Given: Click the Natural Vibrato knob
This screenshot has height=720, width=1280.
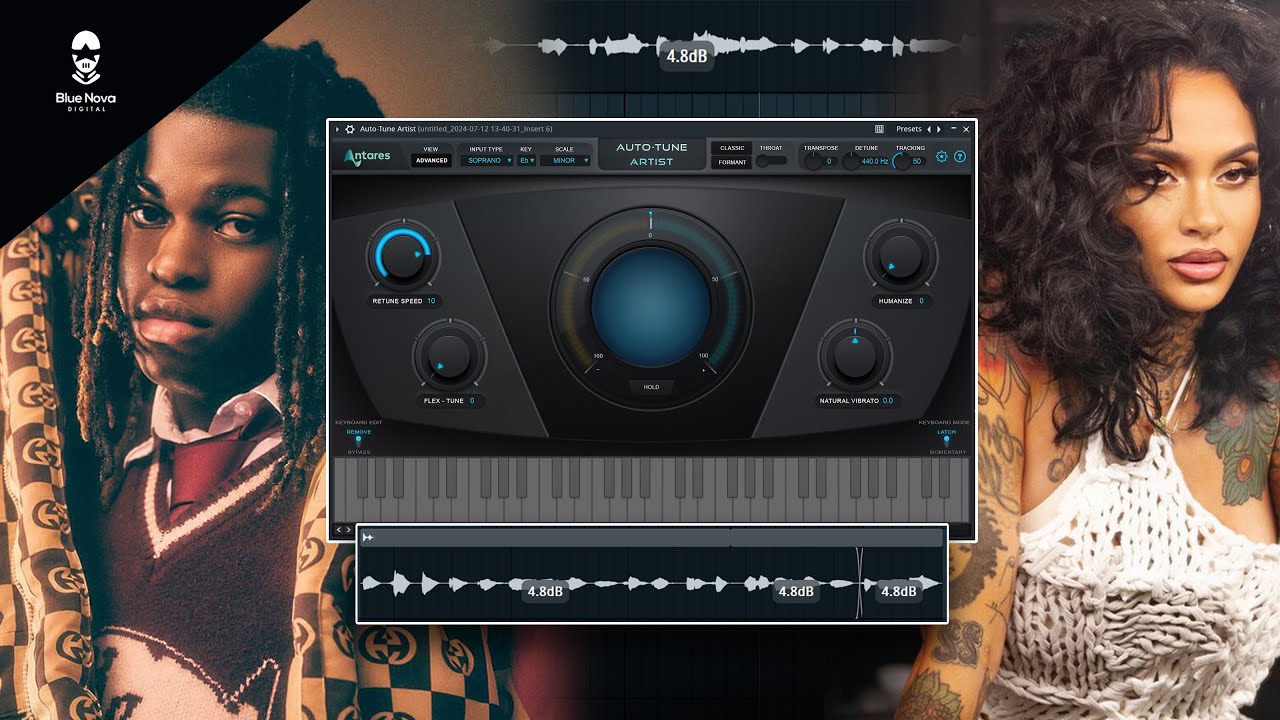Looking at the screenshot, I should pyautogui.click(x=854, y=355).
